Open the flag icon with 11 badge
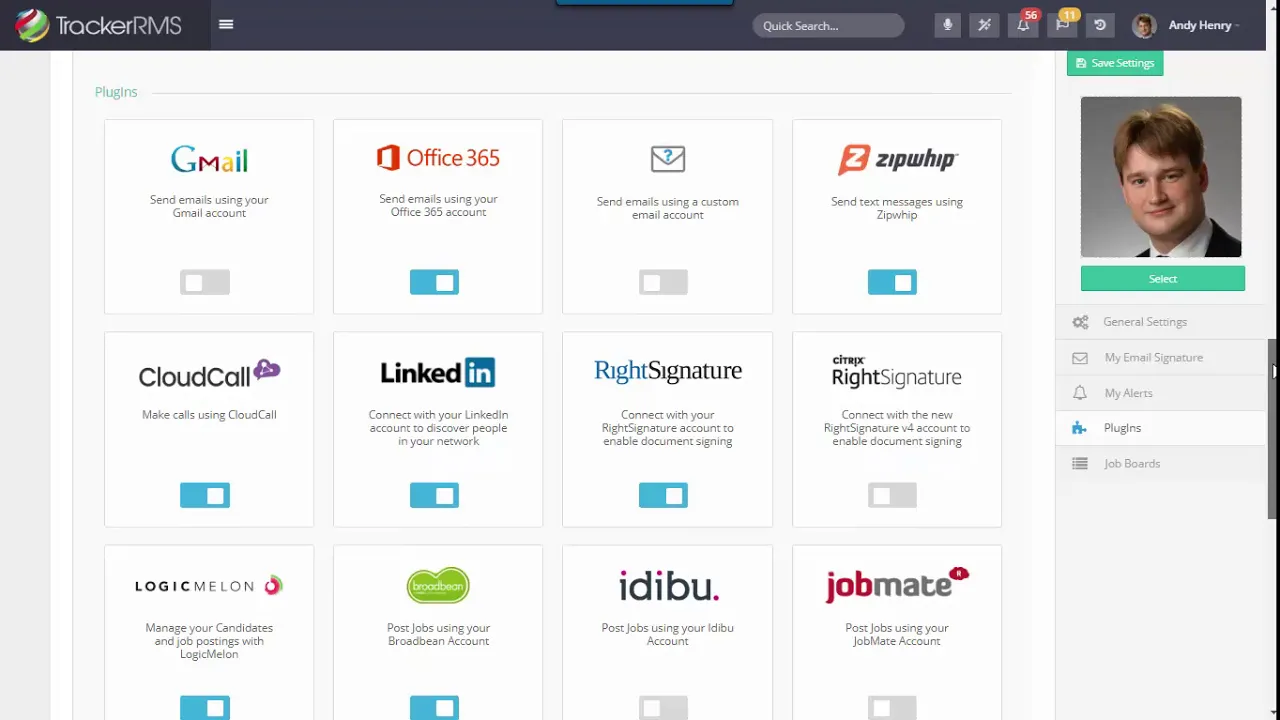The image size is (1280, 720). 1062,25
